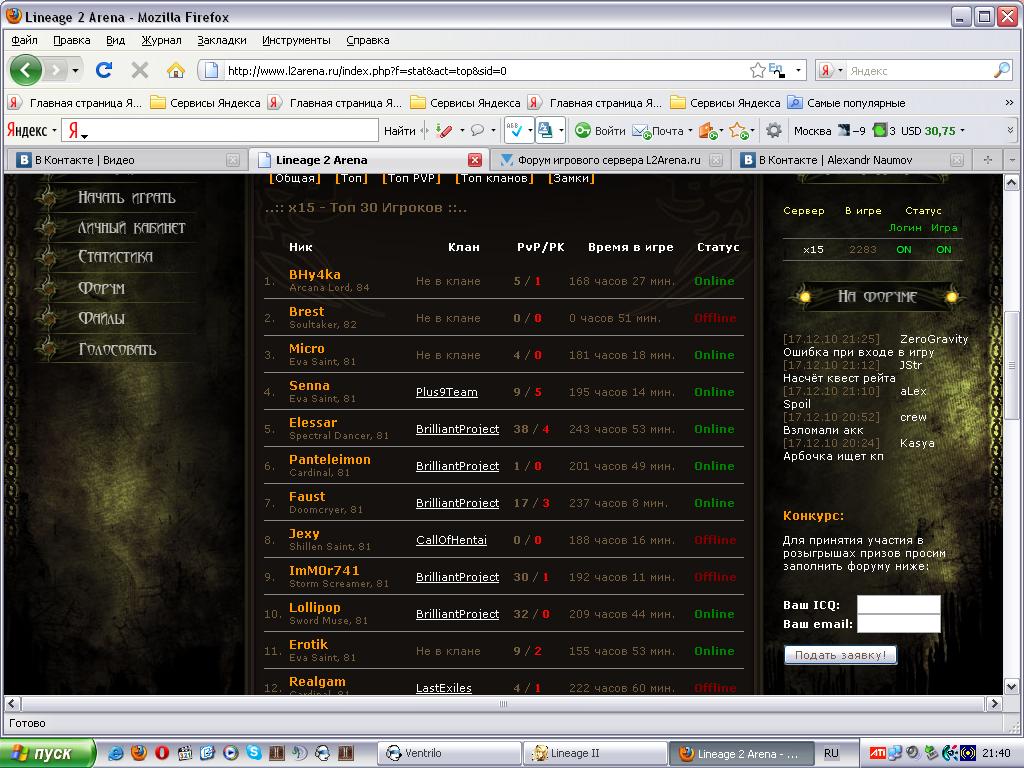Click the Войти login button
Screen dimensions: 1024x768
tap(600, 131)
